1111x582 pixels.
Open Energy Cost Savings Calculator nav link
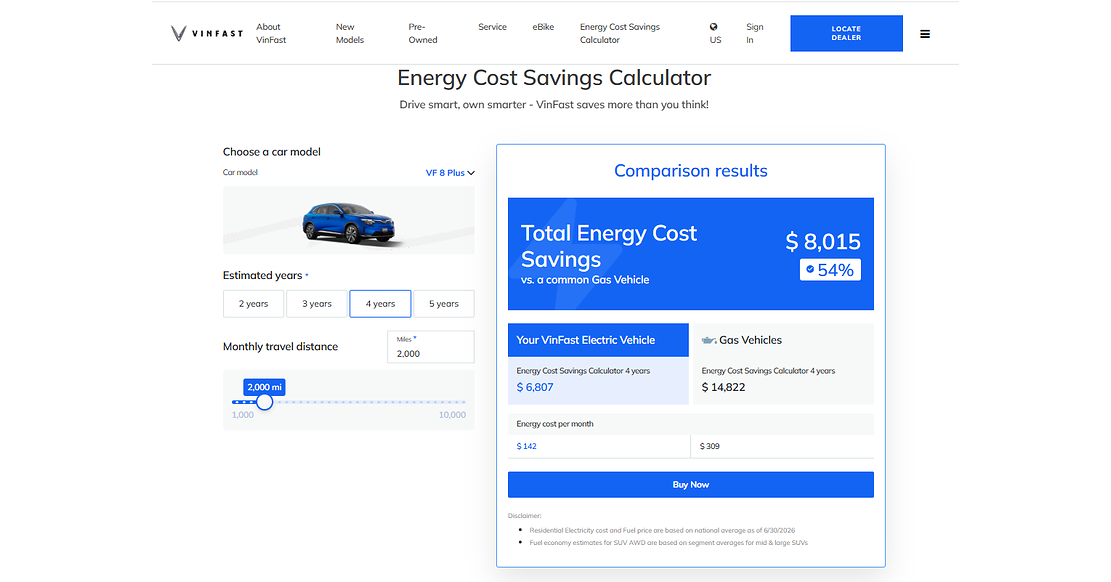[x=620, y=33]
